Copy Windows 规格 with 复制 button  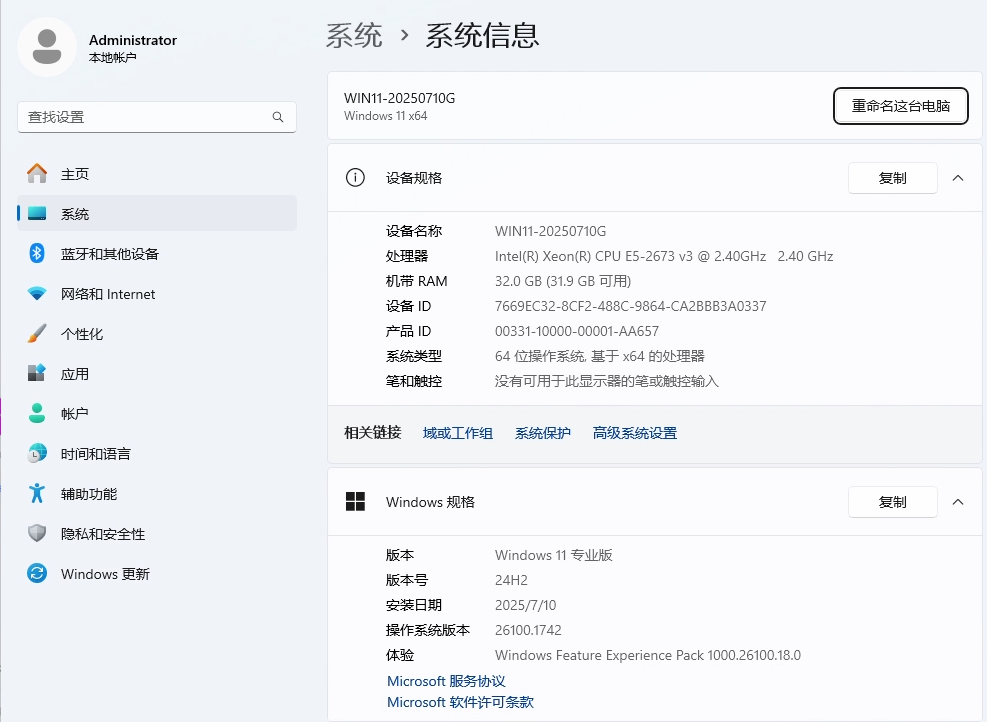pyautogui.click(x=893, y=502)
